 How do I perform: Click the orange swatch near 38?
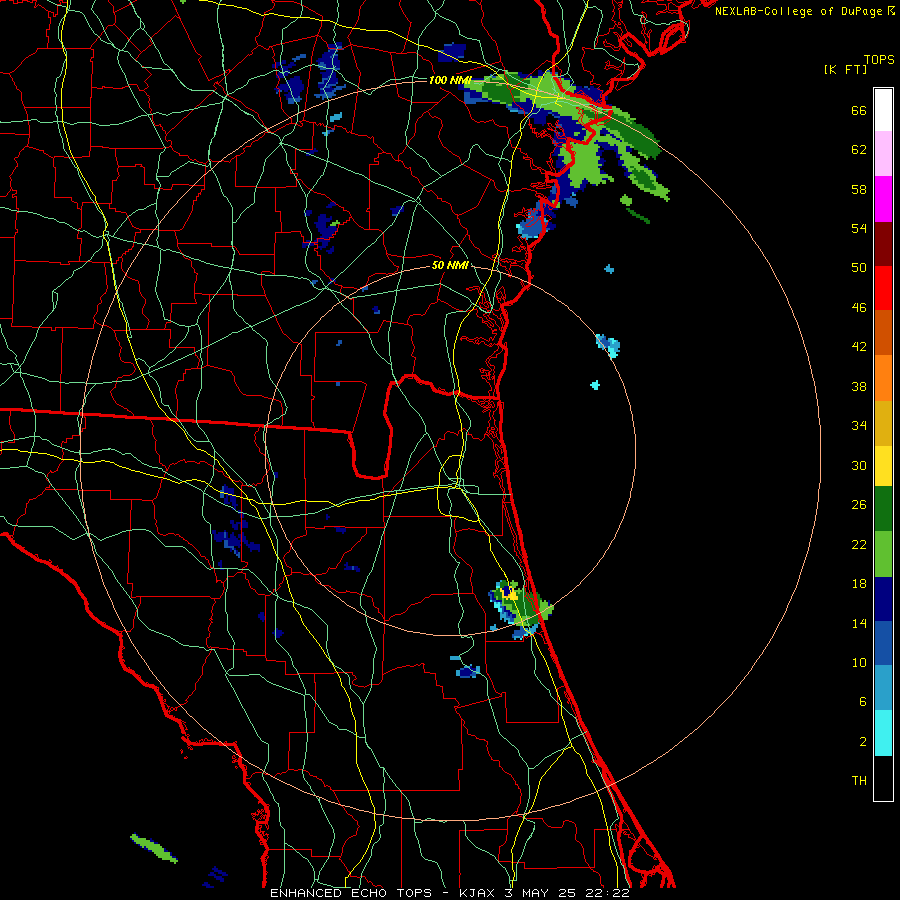click(883, 378)
